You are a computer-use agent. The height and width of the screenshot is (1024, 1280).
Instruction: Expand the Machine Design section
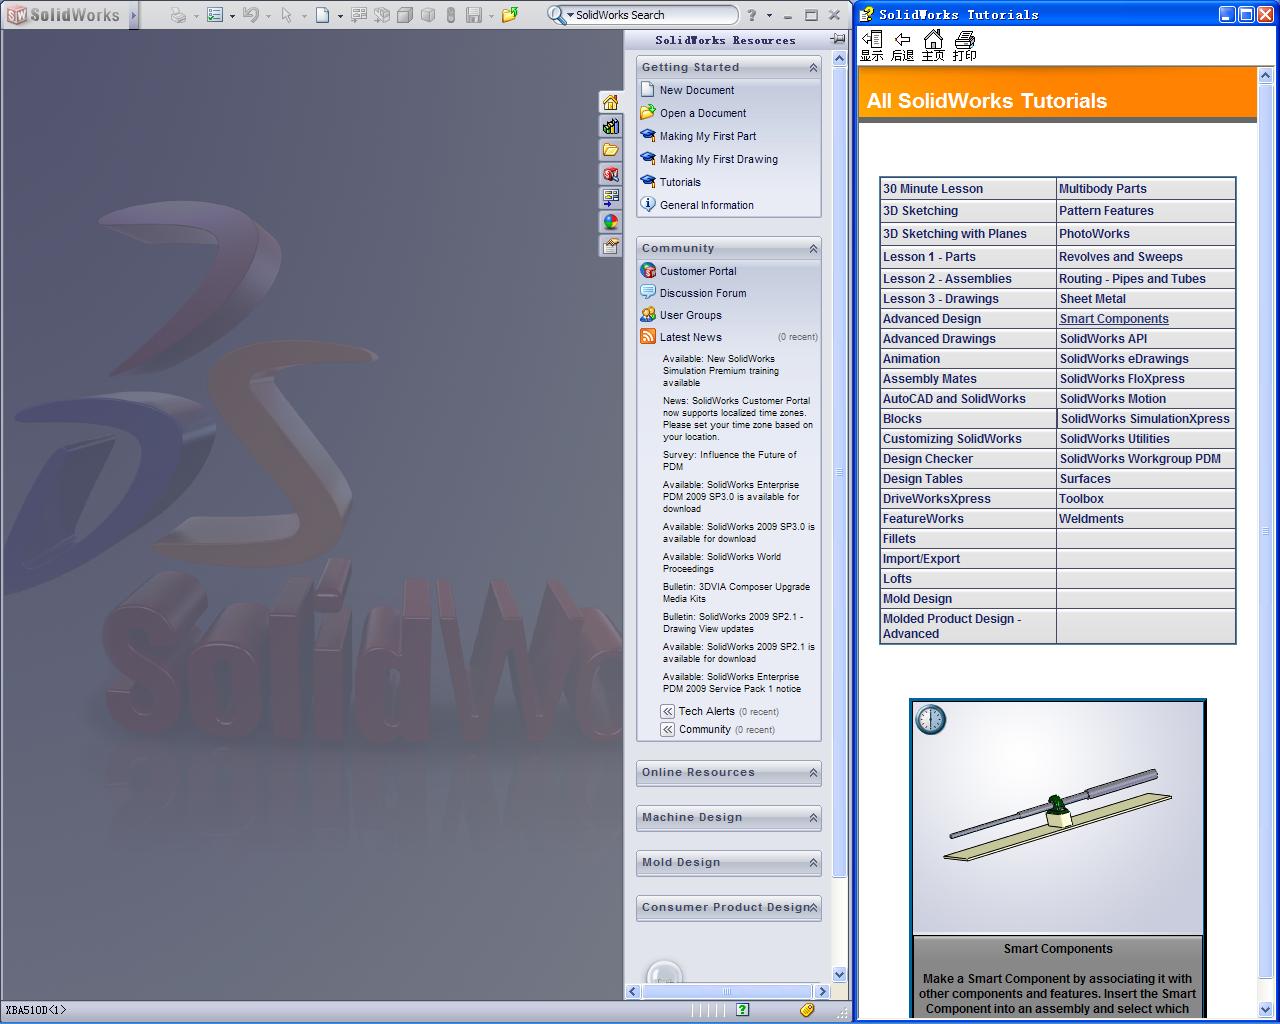tap(813, 818)
